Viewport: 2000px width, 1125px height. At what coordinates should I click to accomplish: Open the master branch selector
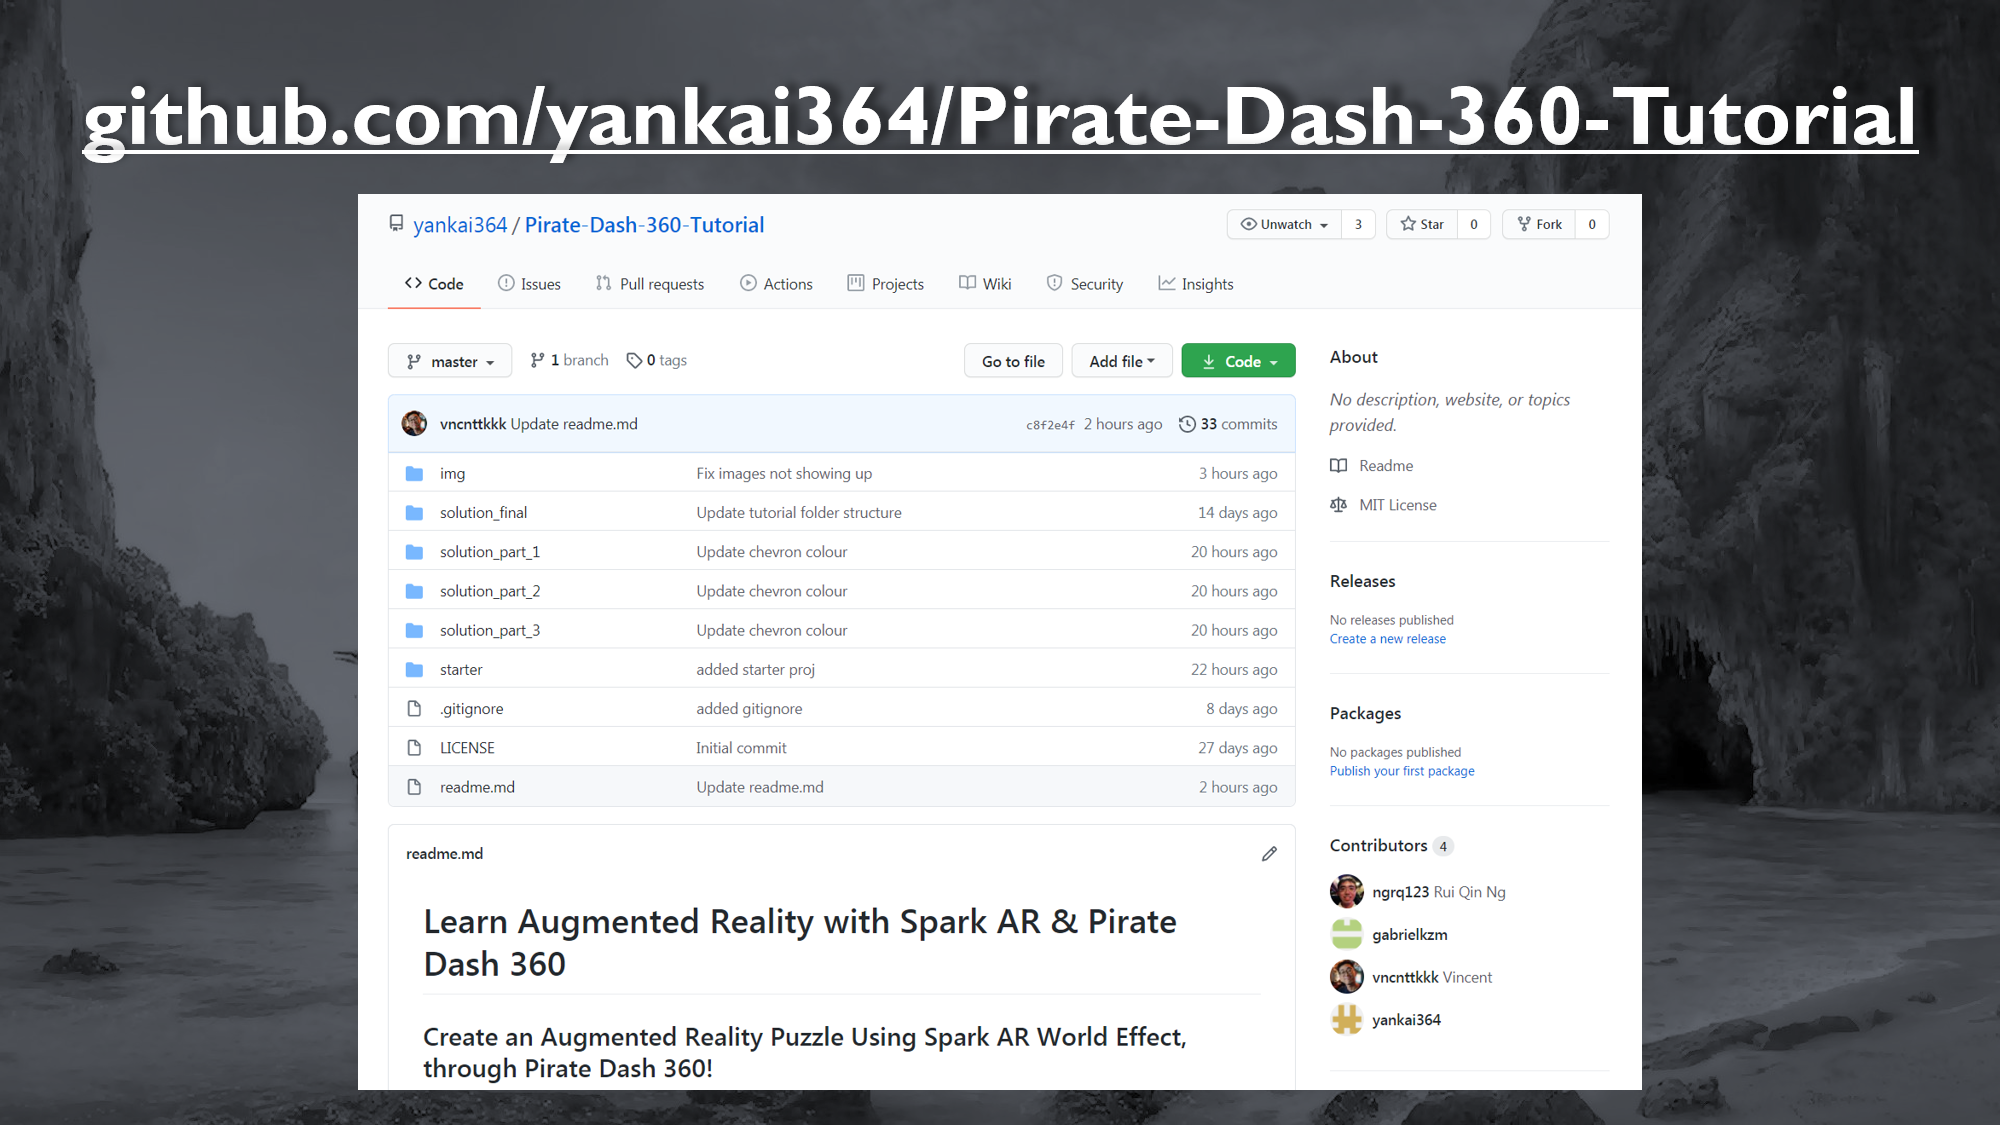coord(450,361)
